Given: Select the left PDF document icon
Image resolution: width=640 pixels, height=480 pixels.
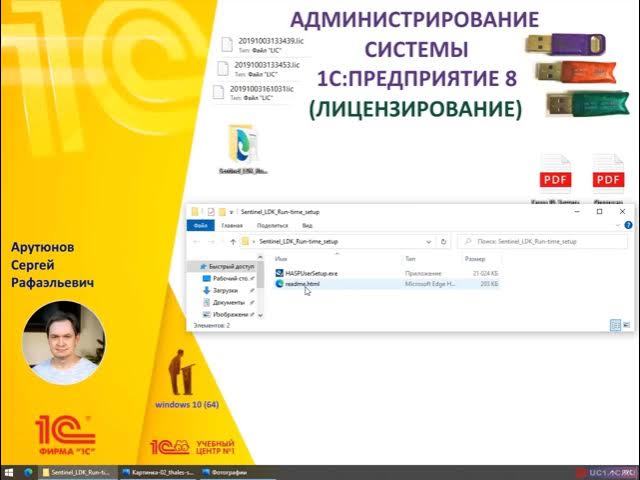Looking at the screenshot, I should tap(555, 179).
